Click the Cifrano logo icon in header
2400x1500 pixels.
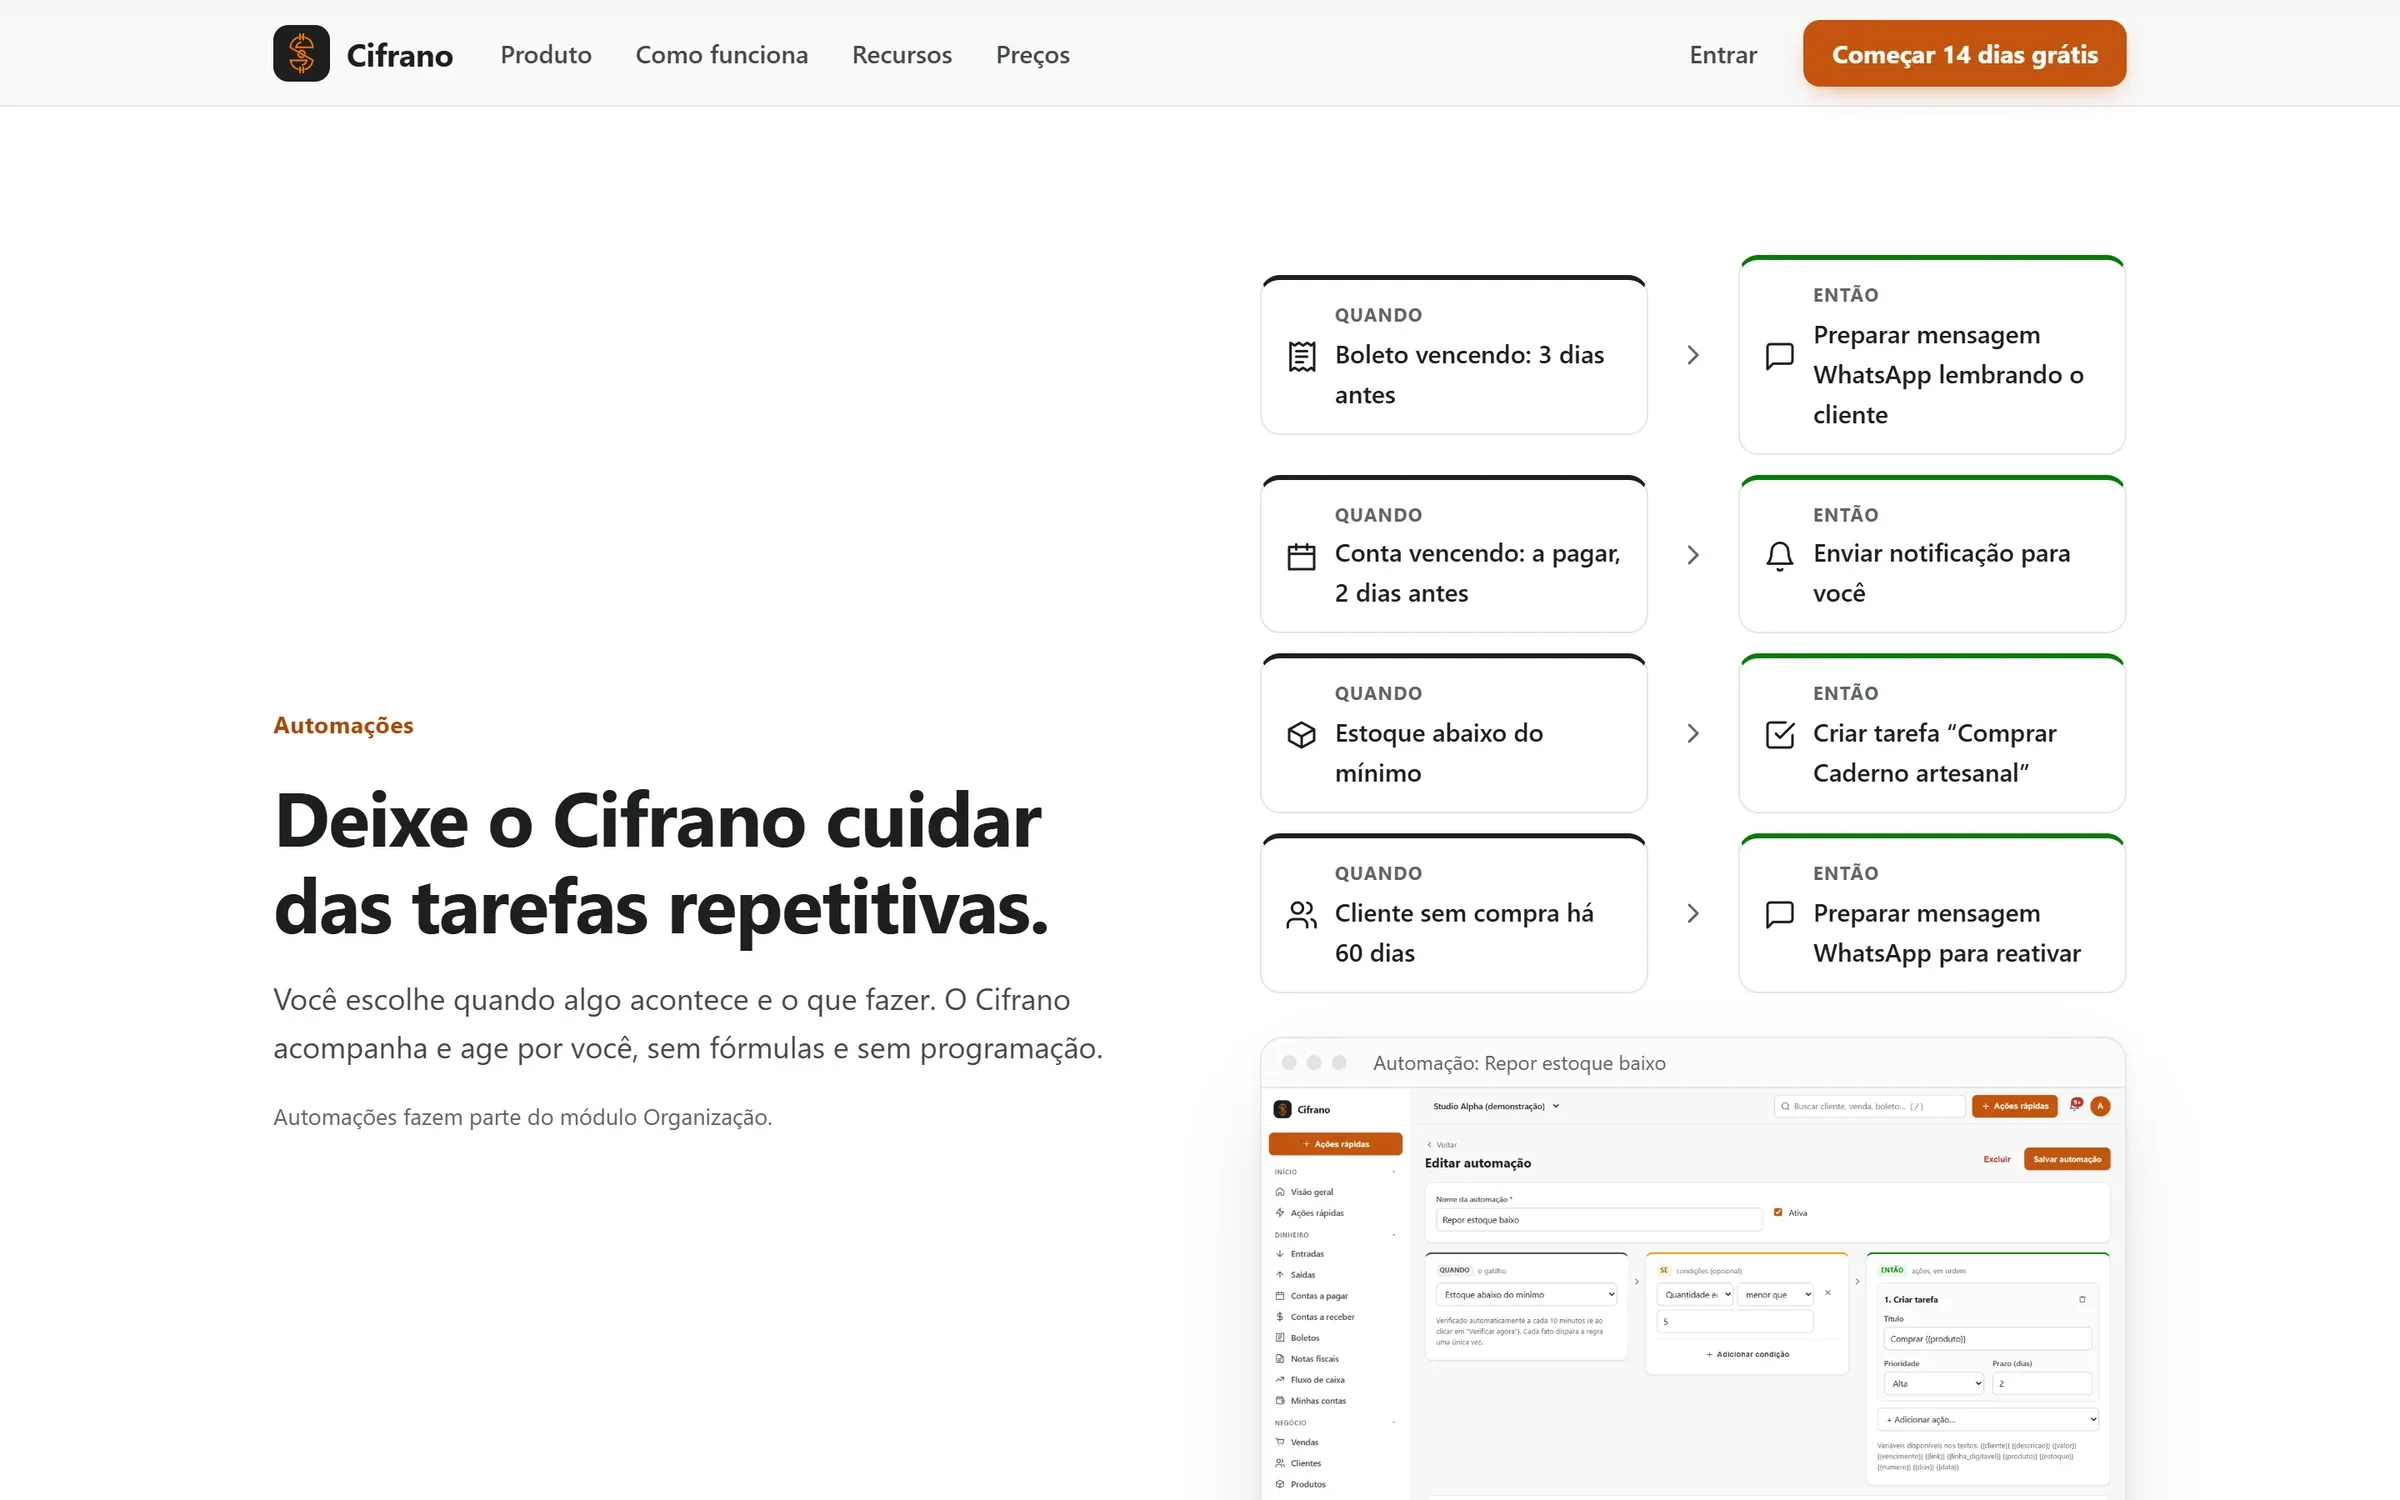301,54
